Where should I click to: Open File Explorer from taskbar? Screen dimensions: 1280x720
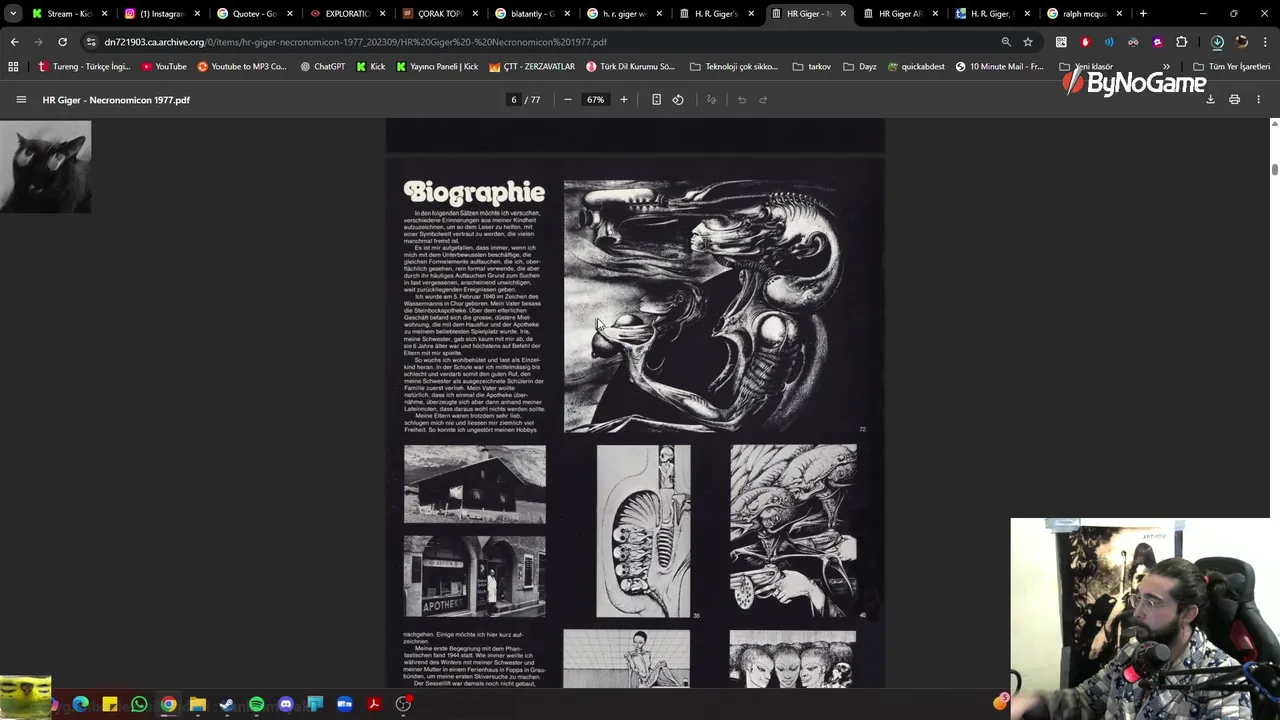tap(198, 704)
